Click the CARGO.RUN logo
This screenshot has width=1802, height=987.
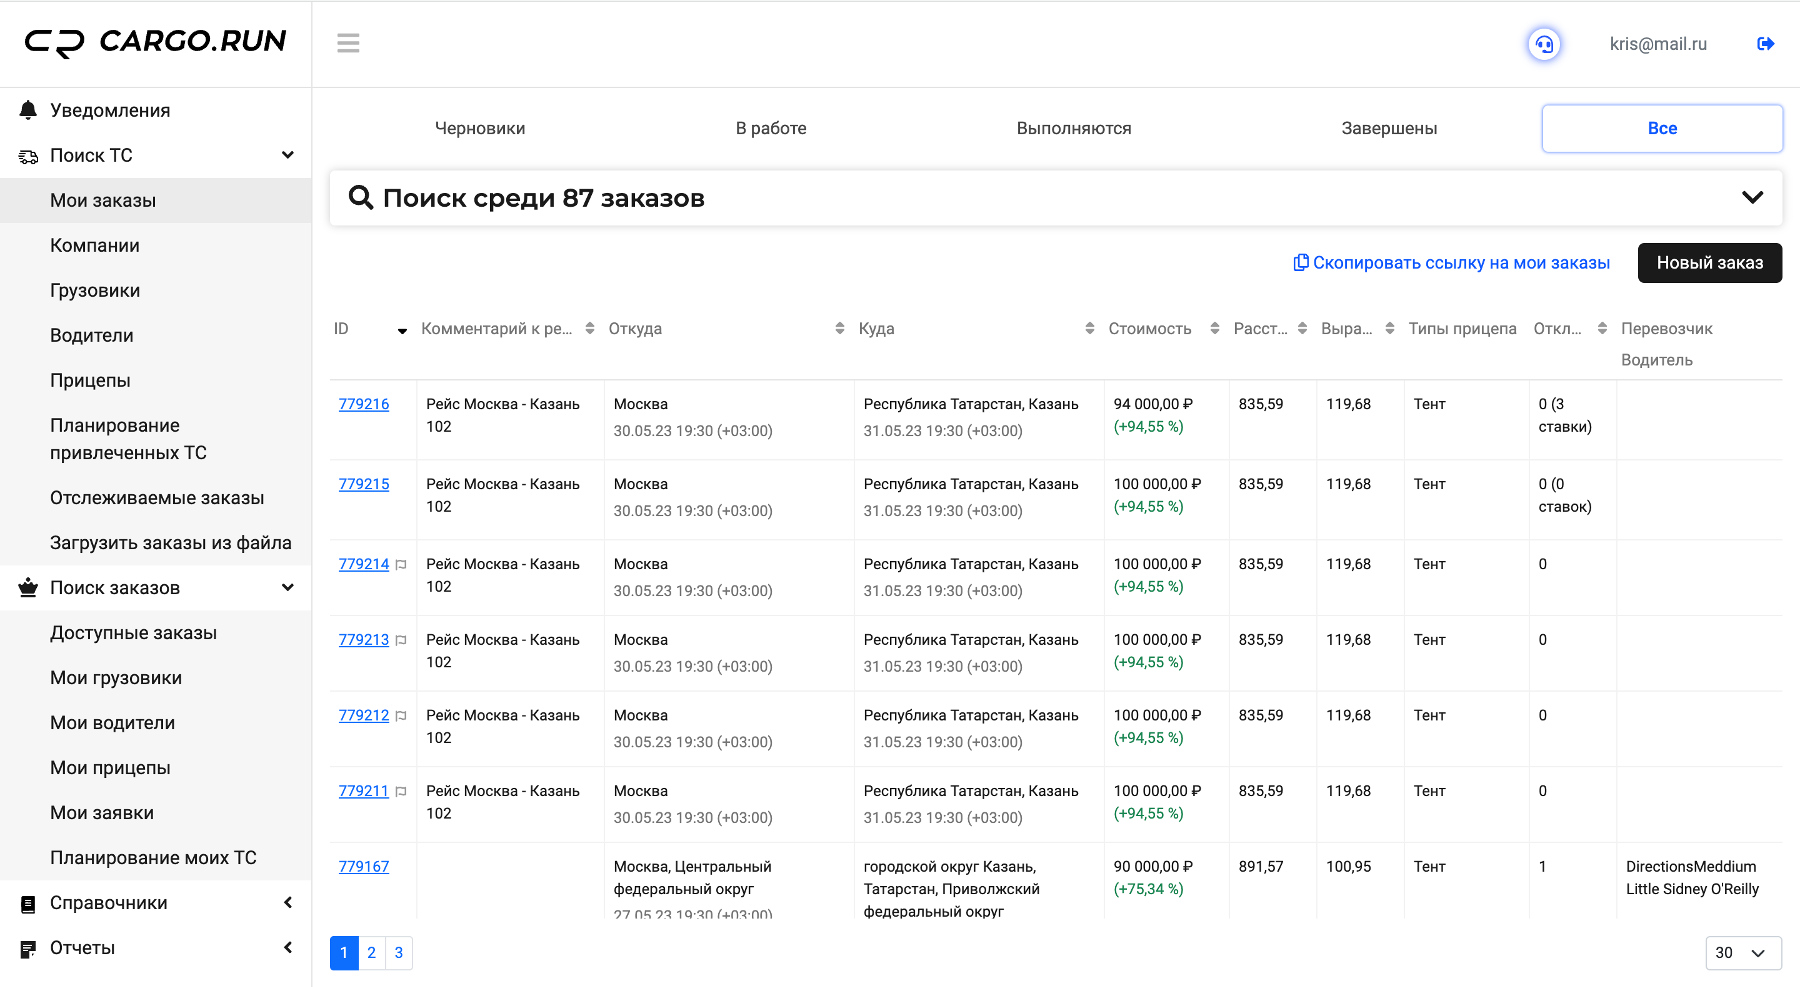click(x=155, y=42)
